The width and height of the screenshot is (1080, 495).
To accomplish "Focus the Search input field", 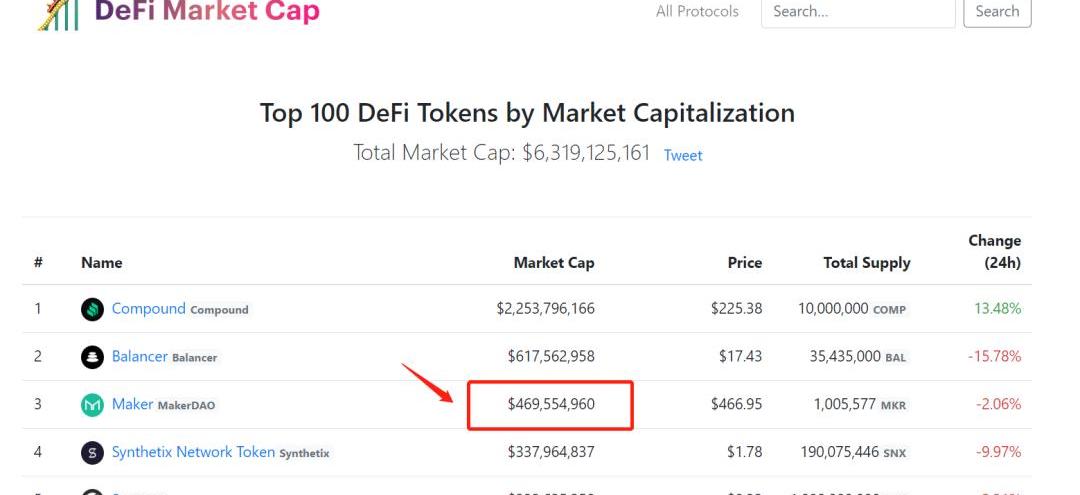I will (x=857, y=12).
